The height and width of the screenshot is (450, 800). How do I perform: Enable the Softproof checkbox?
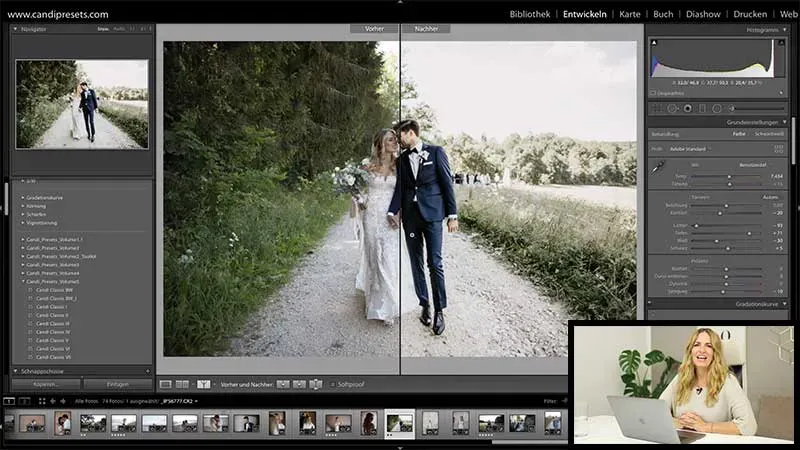pos(332,384)
